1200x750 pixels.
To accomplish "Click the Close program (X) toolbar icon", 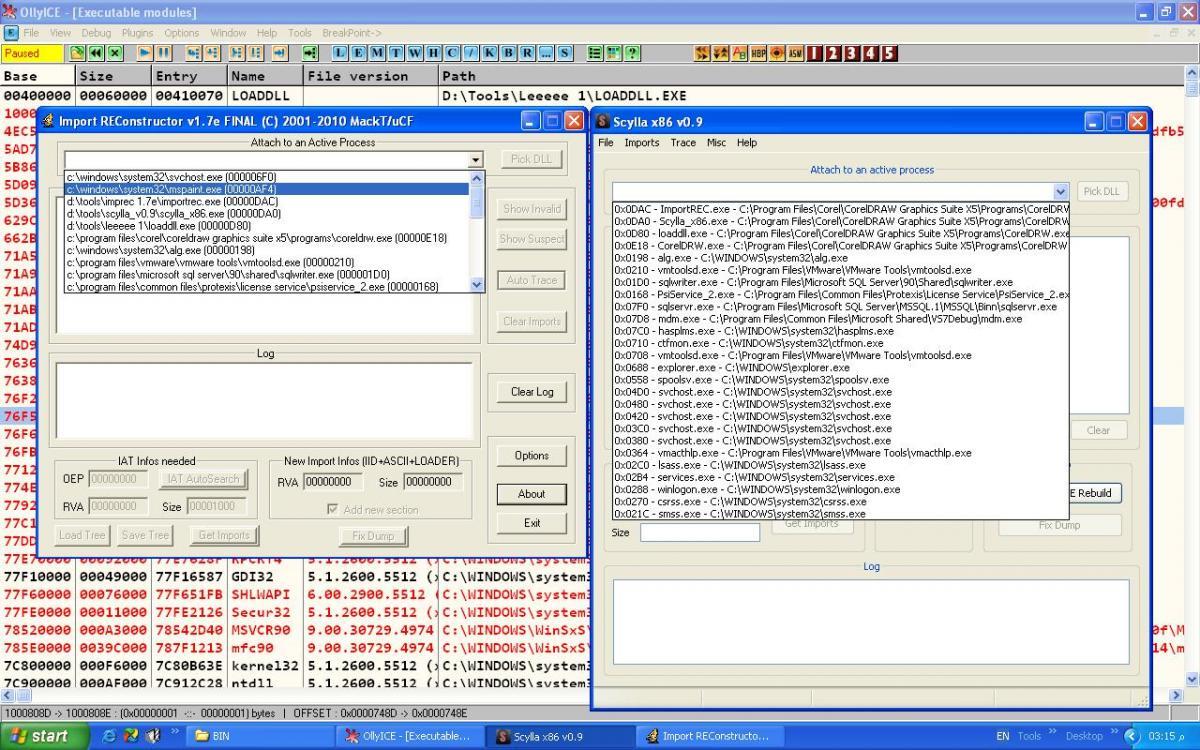I will (114, 53).
